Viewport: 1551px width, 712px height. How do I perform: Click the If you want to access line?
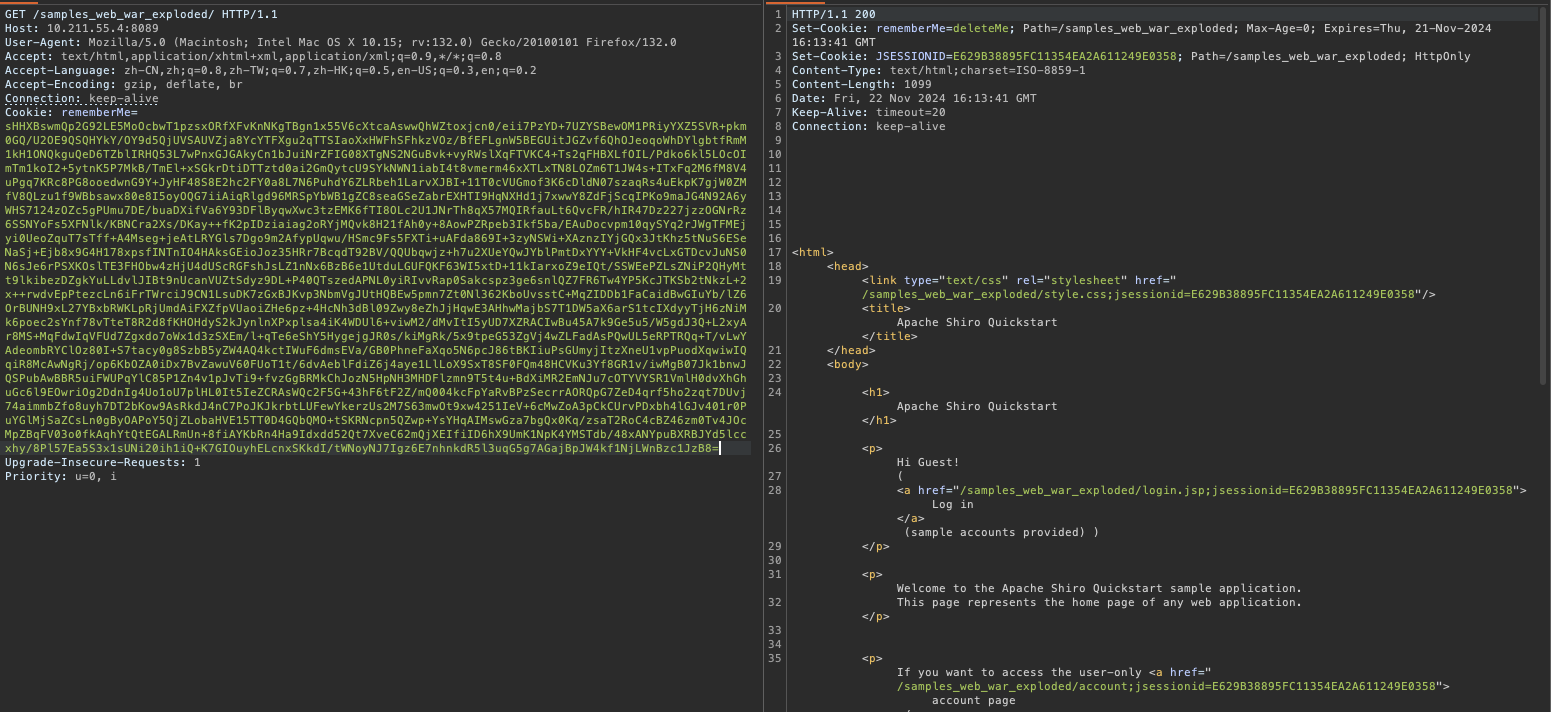pyautogui.click(x=1054, y=672)
